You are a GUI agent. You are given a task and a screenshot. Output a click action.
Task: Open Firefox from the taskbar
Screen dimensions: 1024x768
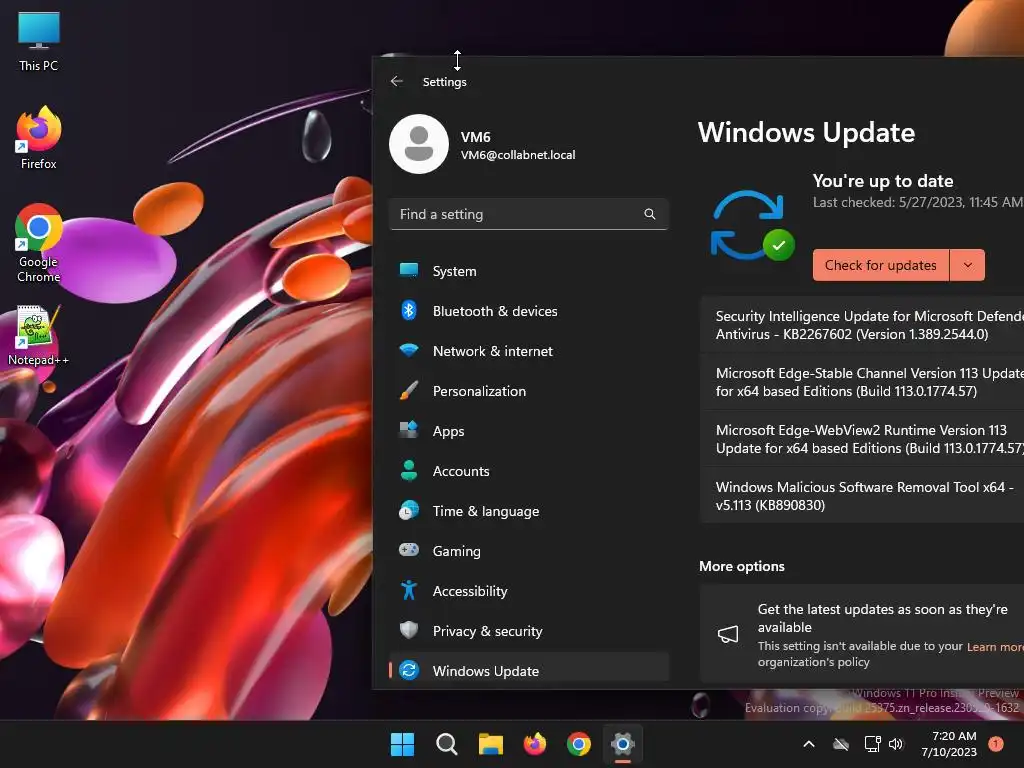(535, 744)
